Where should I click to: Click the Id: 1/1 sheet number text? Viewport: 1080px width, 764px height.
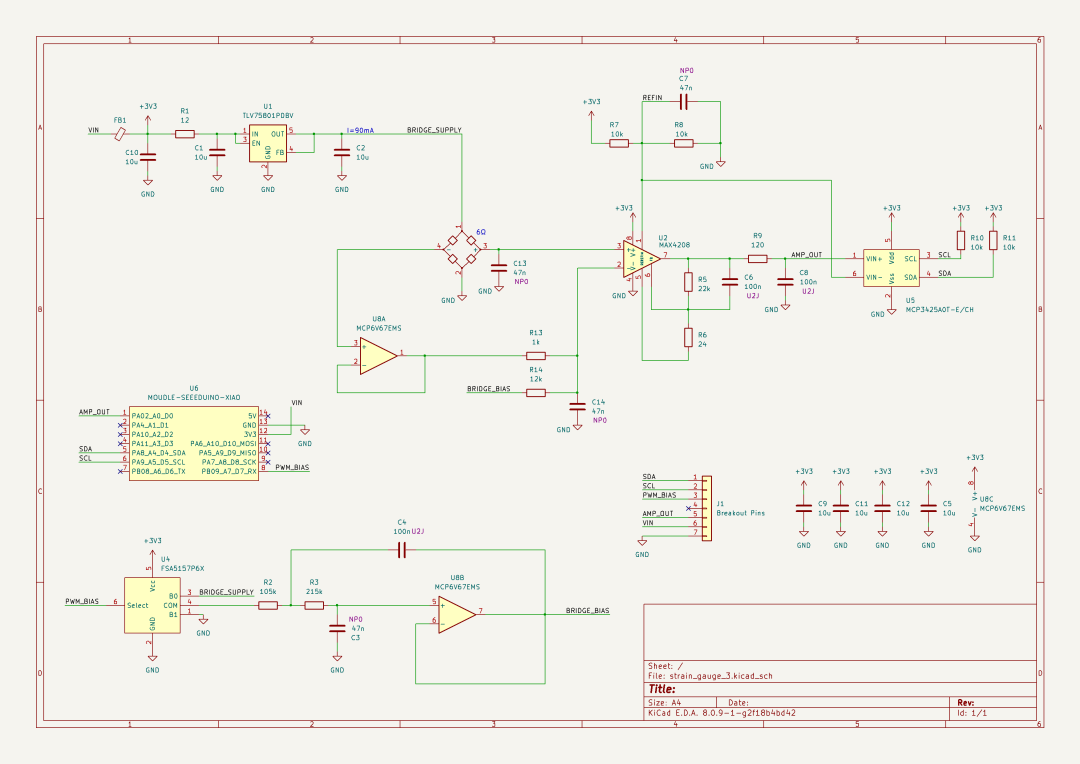tap(972, 713)
